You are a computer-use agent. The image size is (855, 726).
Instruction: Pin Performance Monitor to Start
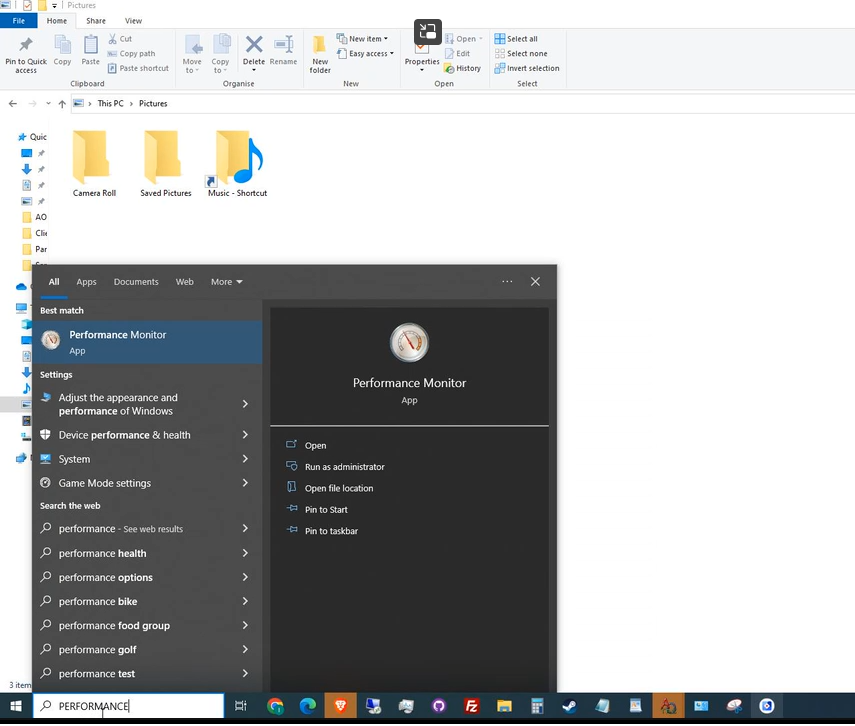326,510
